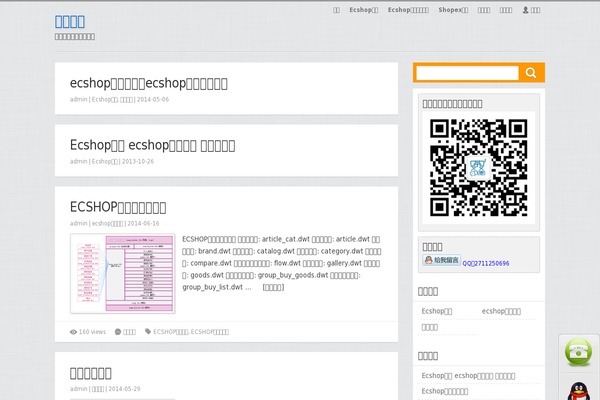The width and height of the screenshot is (600, 400).
Task: Open the QQ penguin floating contact icon
Action: click(x=578, y=390)
